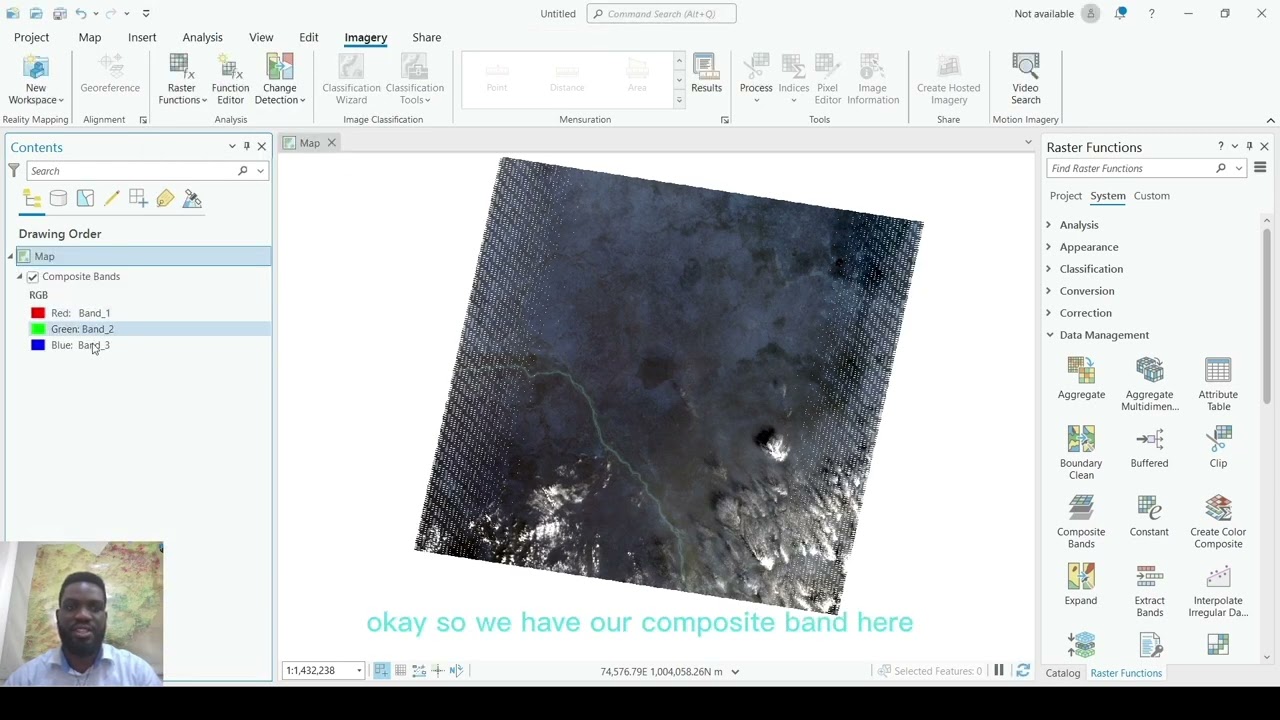Screen dimensions: 1280x720
Task: Expand the Conversion function category
Action: [1049, 291]
